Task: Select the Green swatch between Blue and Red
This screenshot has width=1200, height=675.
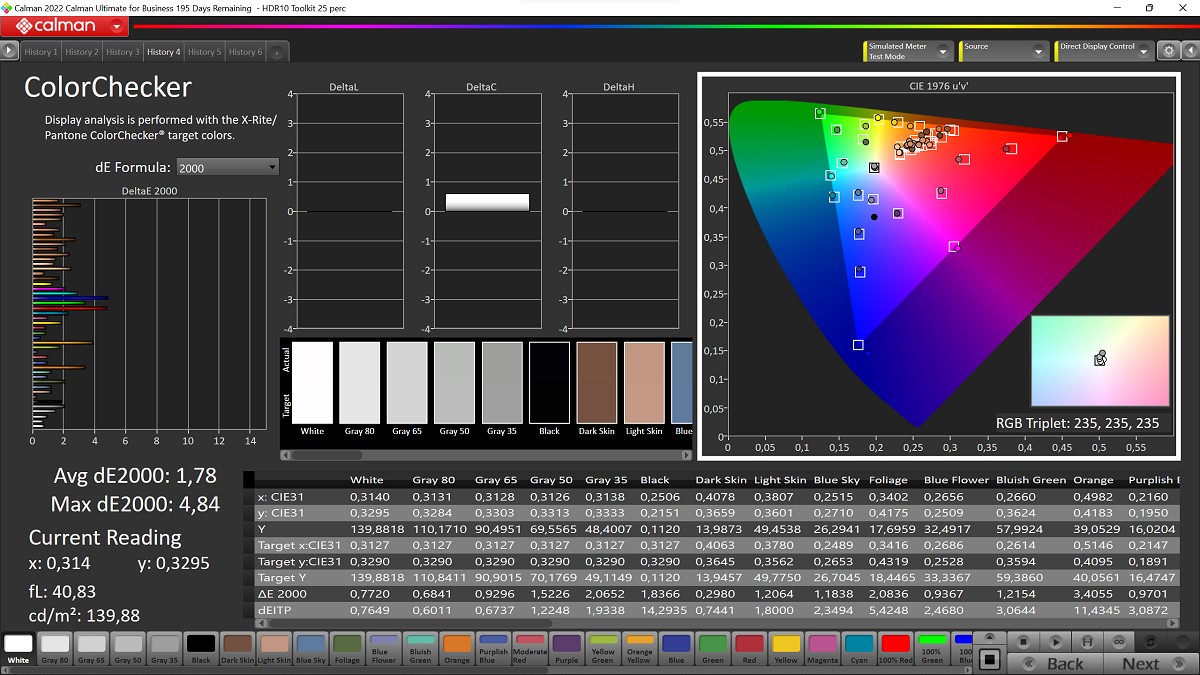Action: click(713, 649)
